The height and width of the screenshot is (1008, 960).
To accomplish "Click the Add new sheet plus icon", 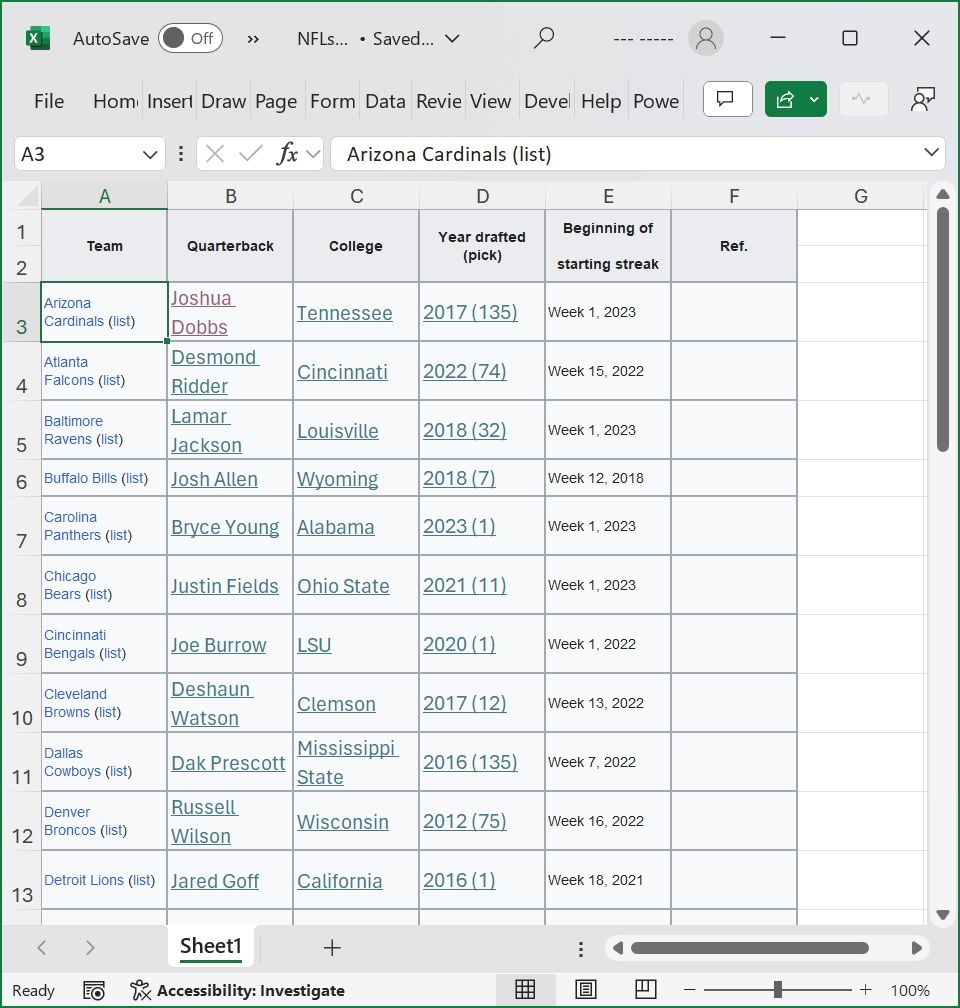I will 332,947.
